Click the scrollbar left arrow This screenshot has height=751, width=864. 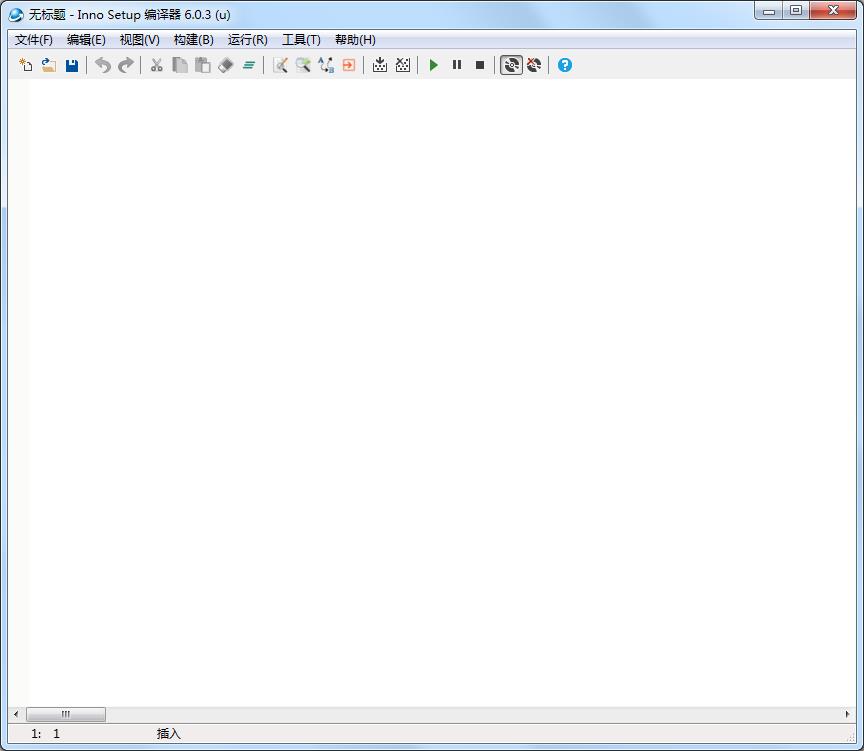point(16,714)
